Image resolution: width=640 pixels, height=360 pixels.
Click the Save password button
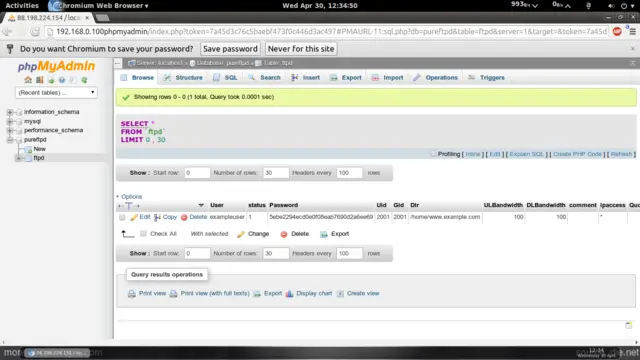click(x=230, y=49)
